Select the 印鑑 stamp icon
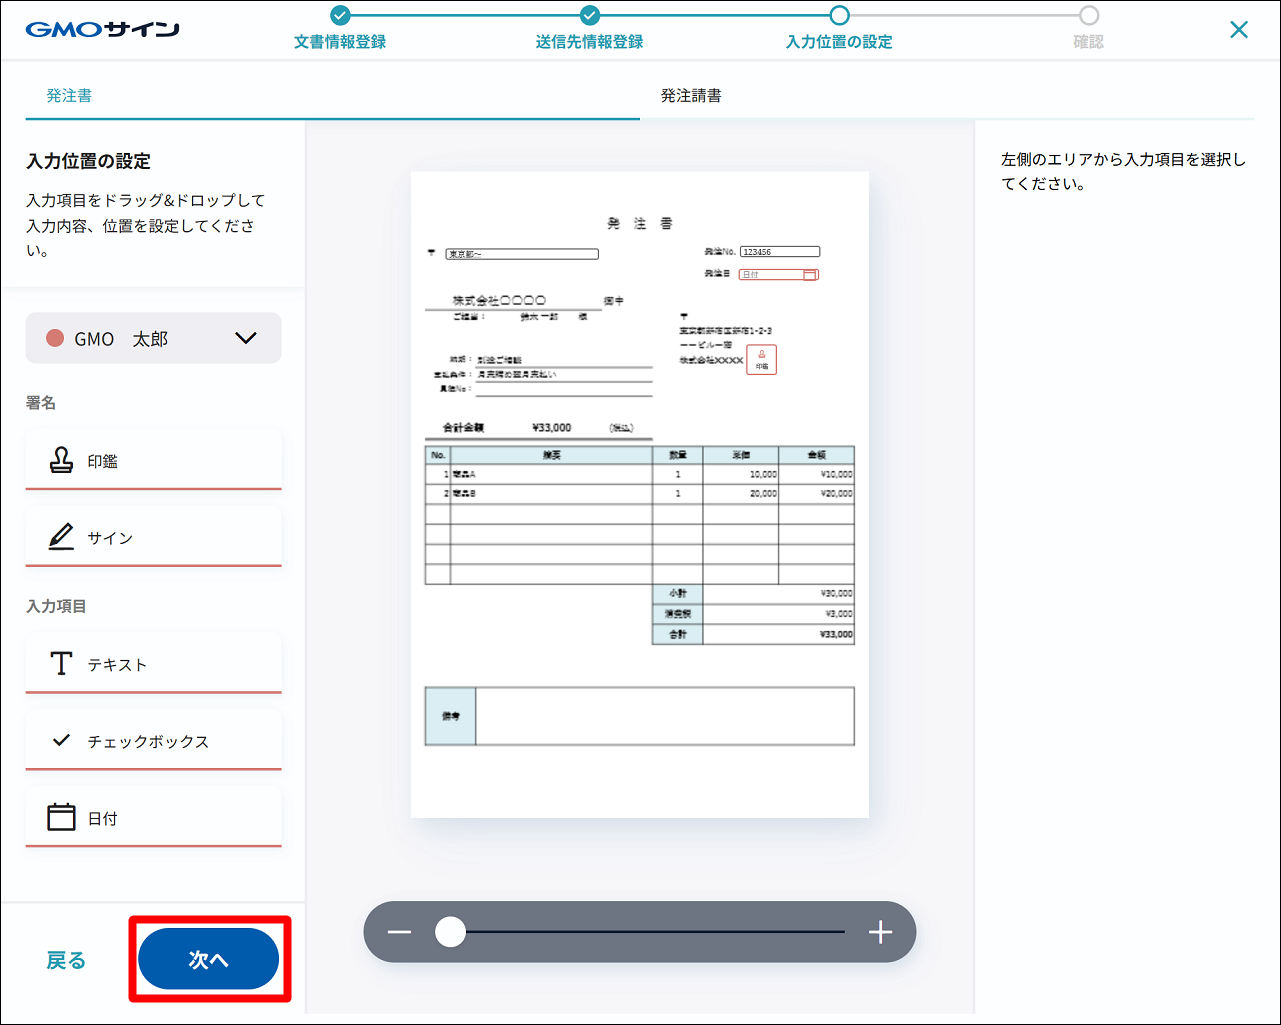 tap(62, 460)
